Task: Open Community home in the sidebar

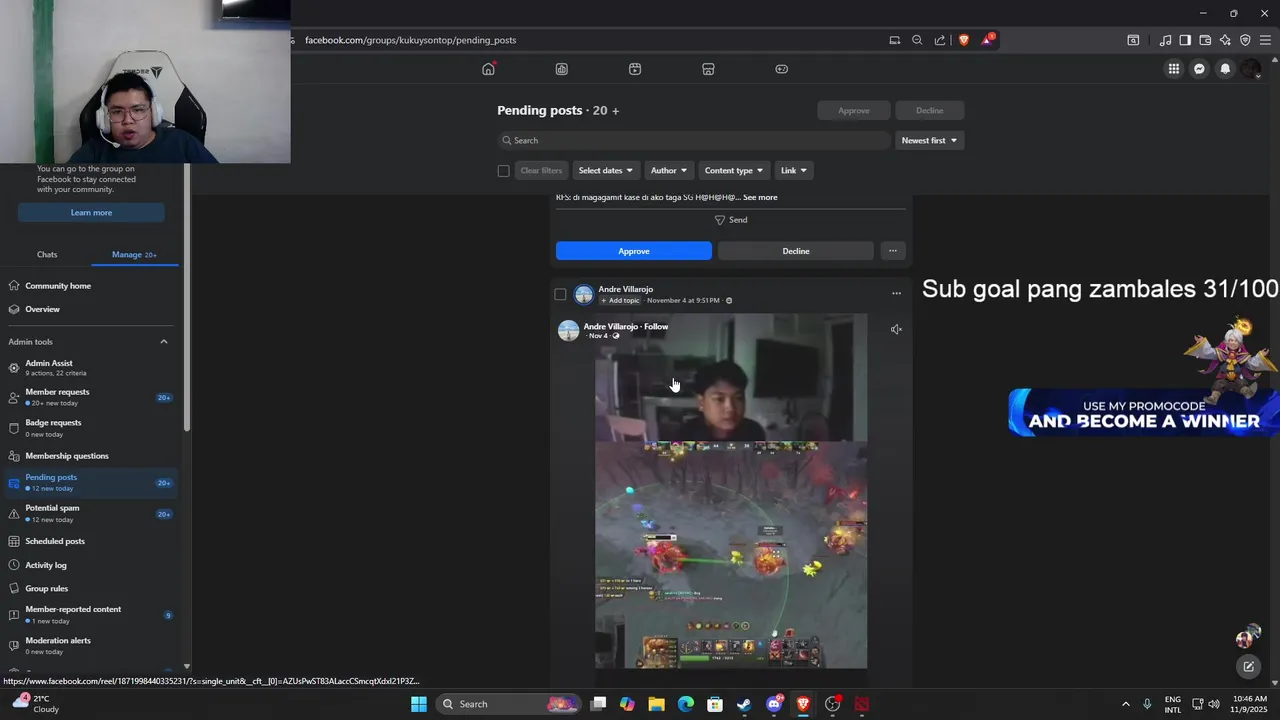Action: pyautogui.click(x=91, y=286)
